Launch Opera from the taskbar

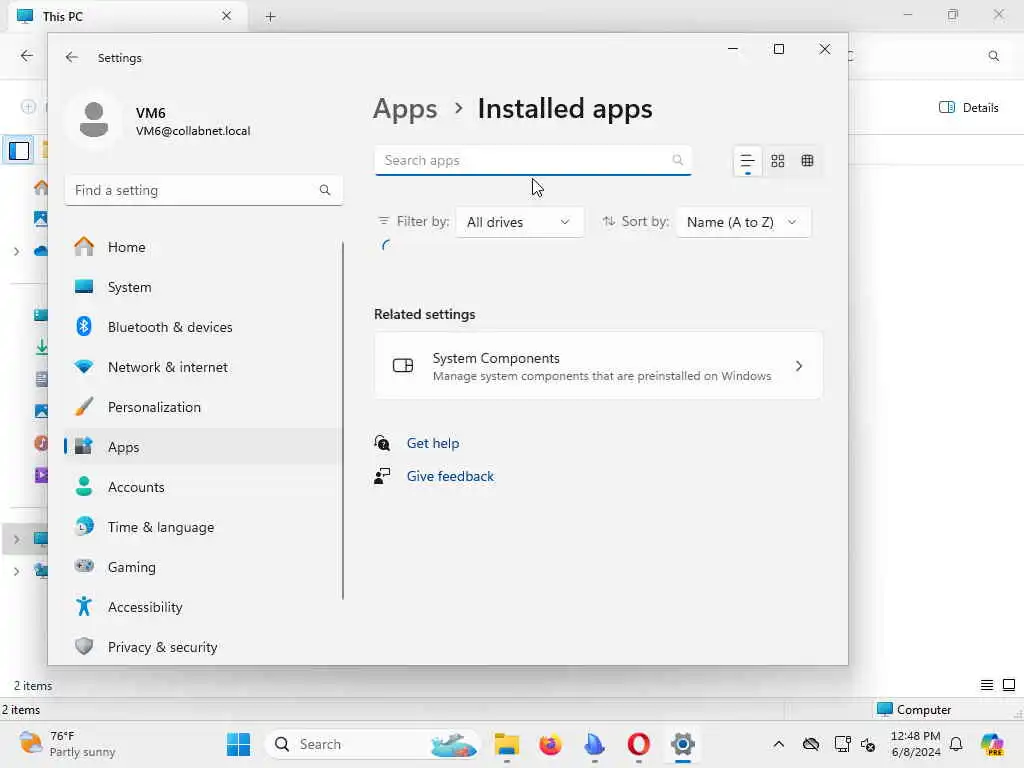pos(639,744)
